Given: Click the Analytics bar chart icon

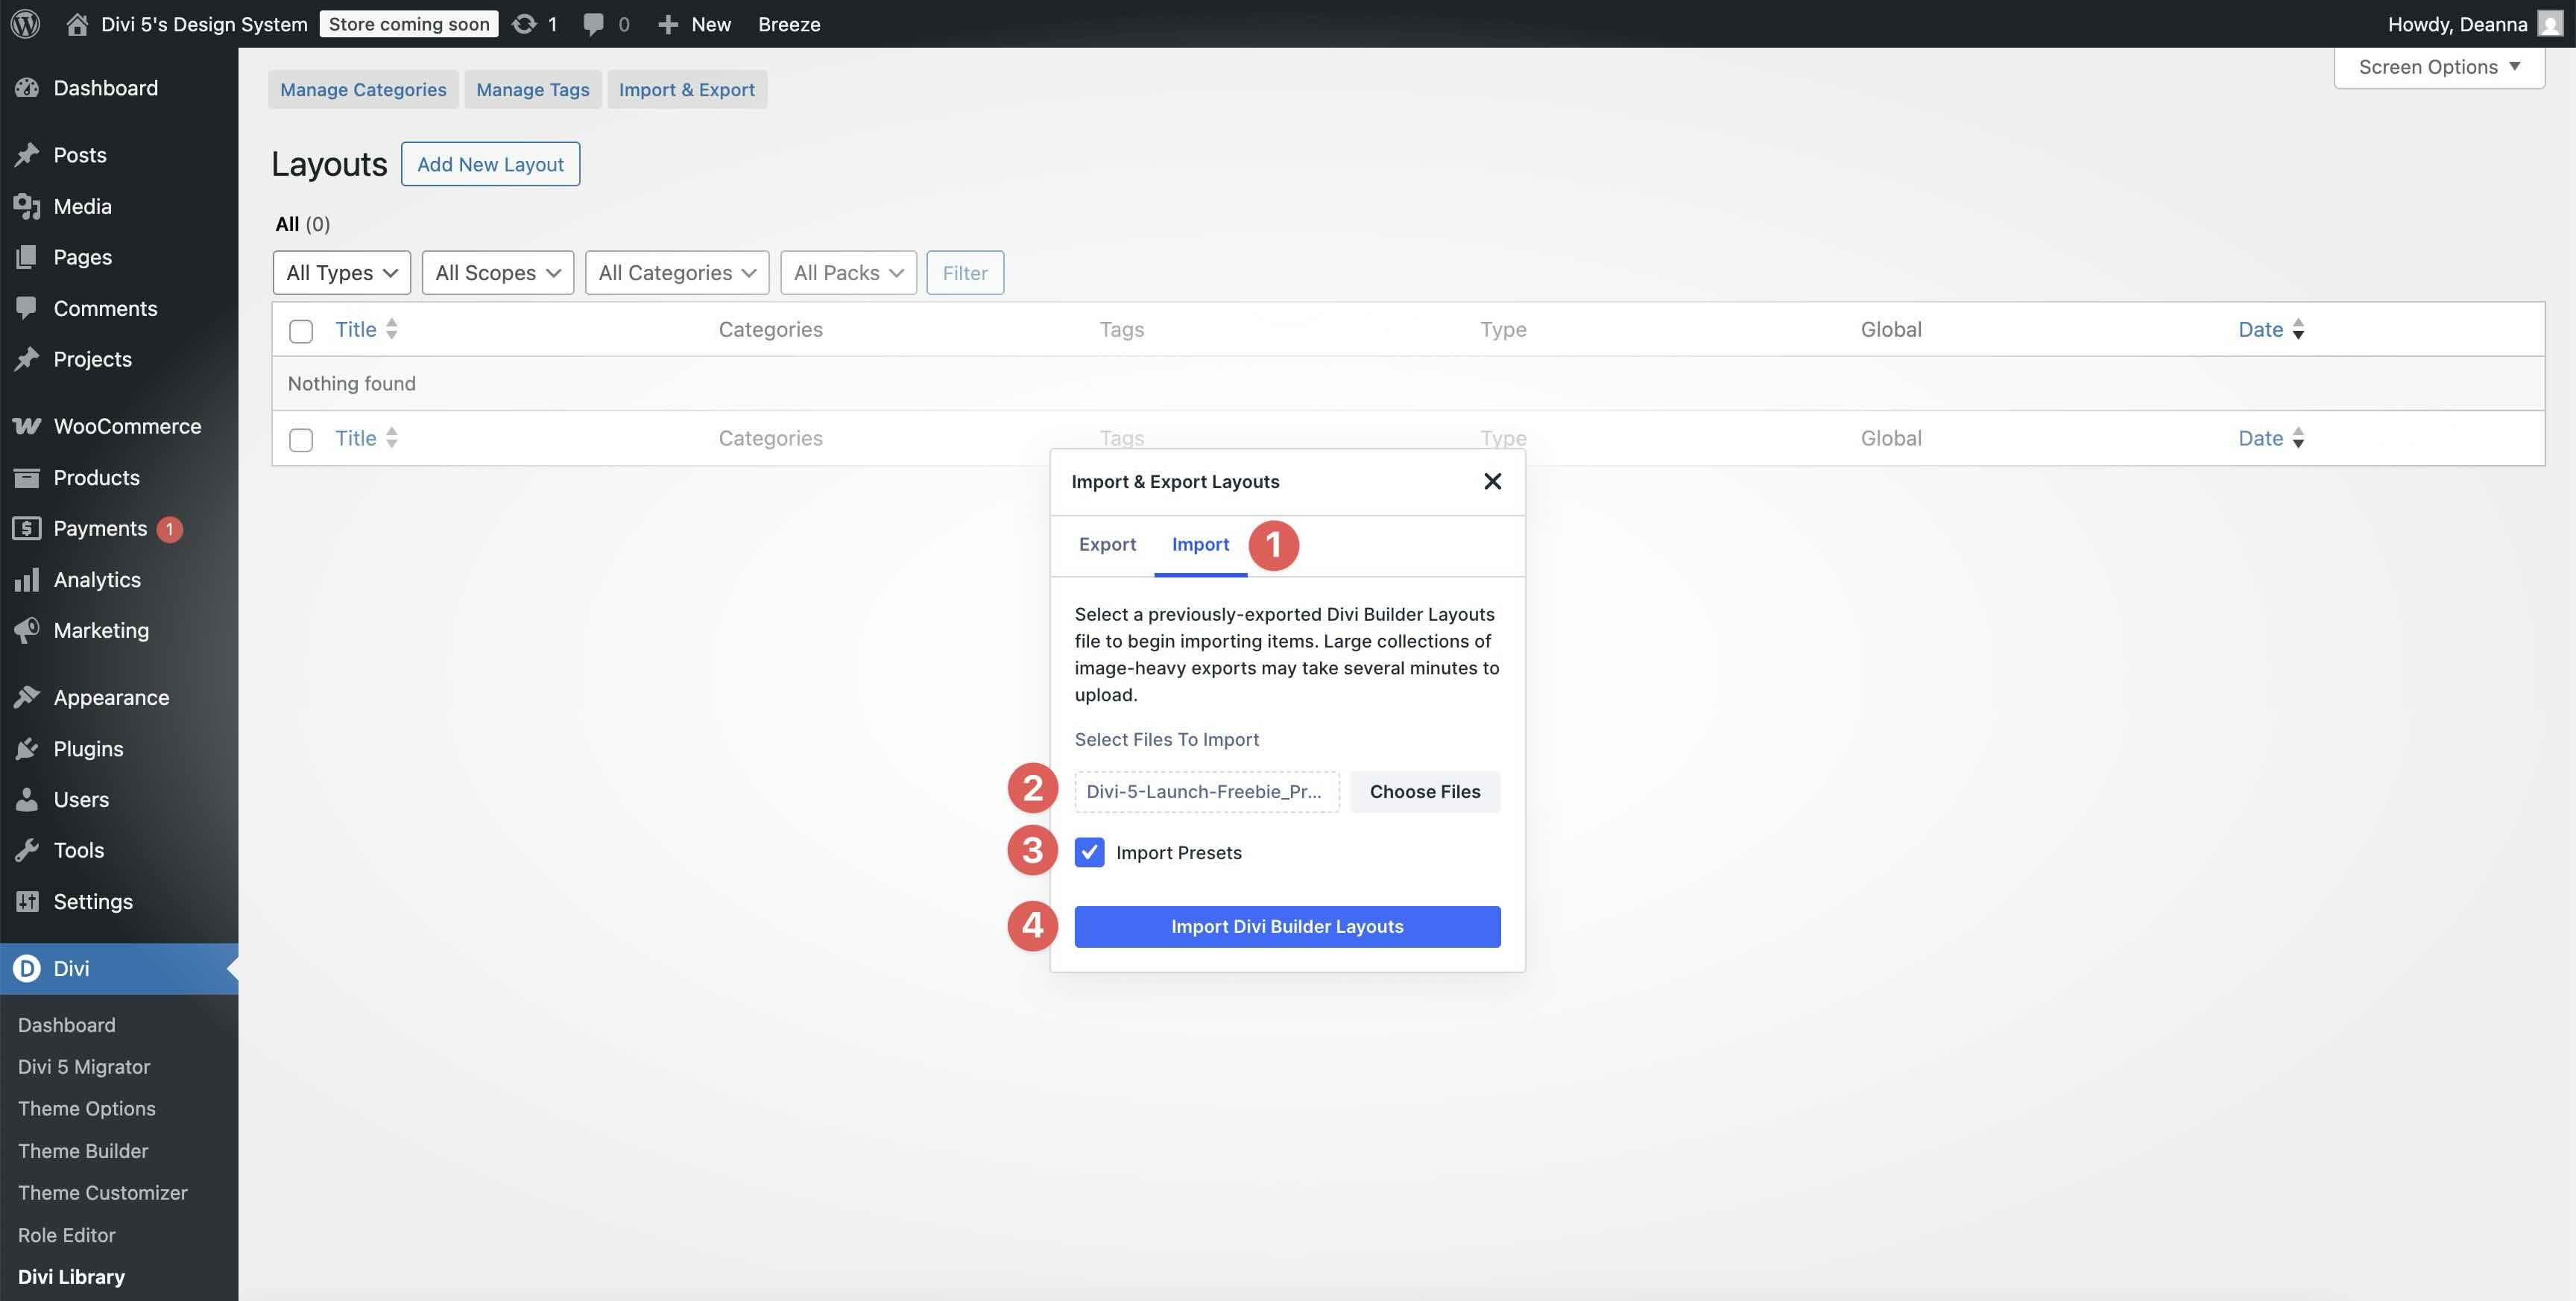Looking at the screenshot, I should tap(27, 580).
